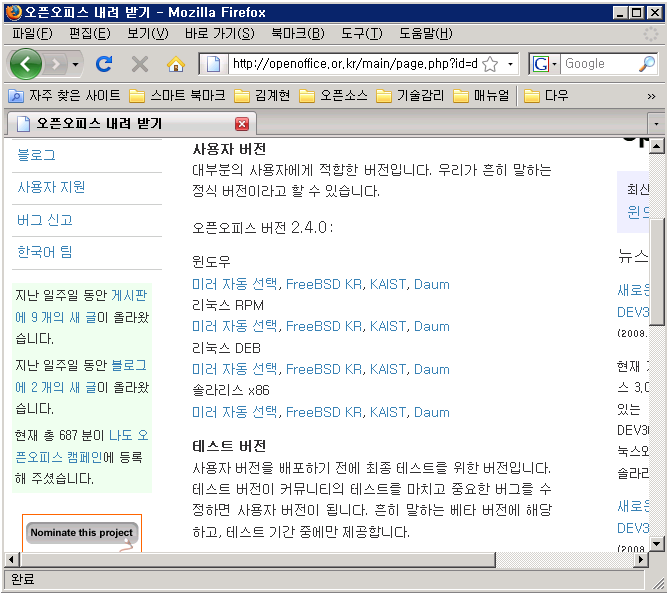Open the 김계현 bookmark folder

pyautogui.click(x=262, y=95)
